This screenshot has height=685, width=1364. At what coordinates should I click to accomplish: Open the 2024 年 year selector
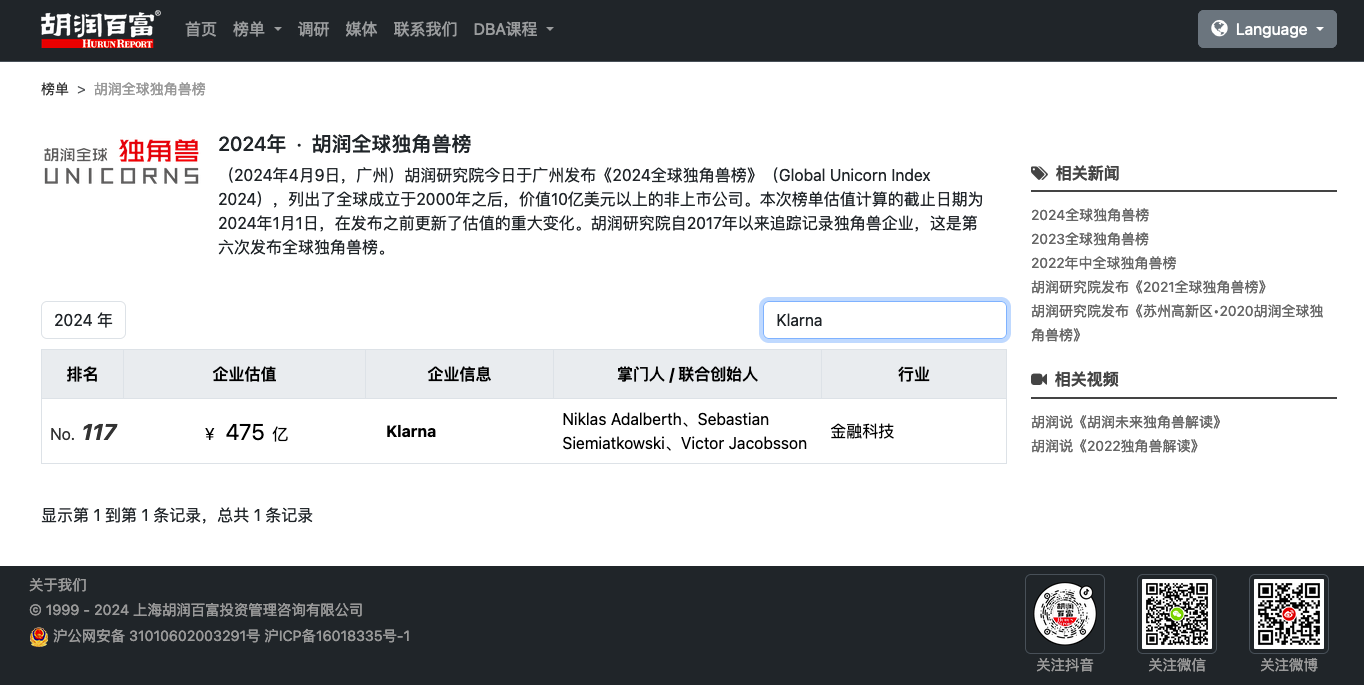point(83,320)
